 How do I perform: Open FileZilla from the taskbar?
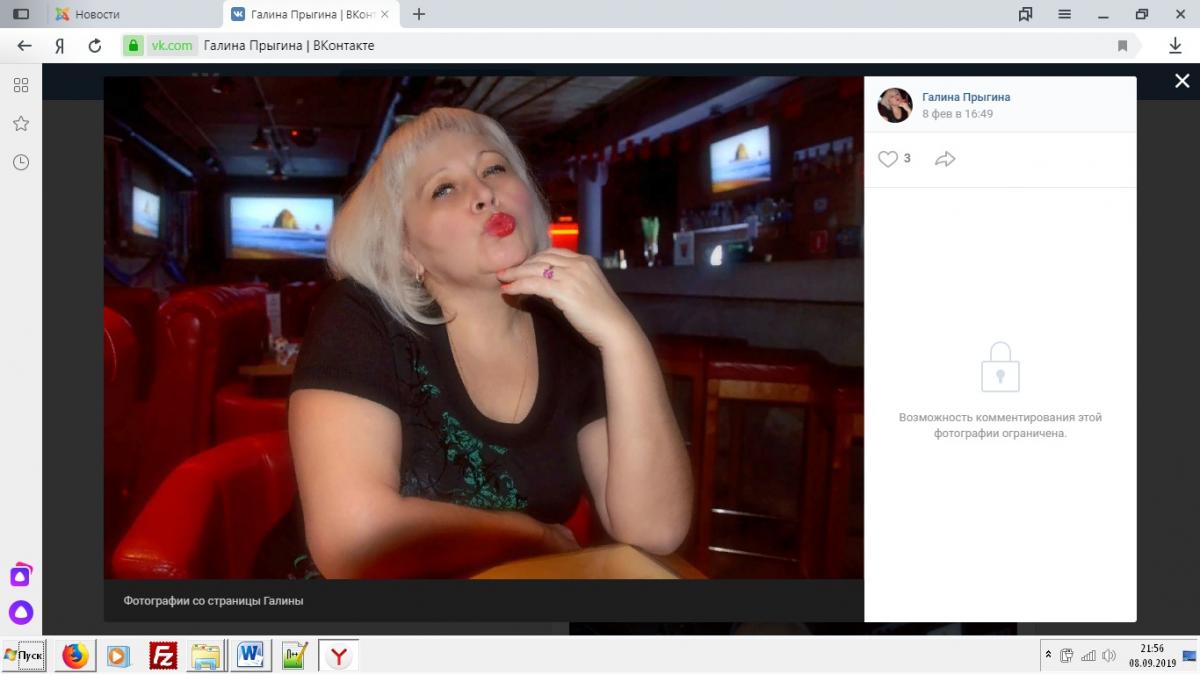(x=163, y=656)
